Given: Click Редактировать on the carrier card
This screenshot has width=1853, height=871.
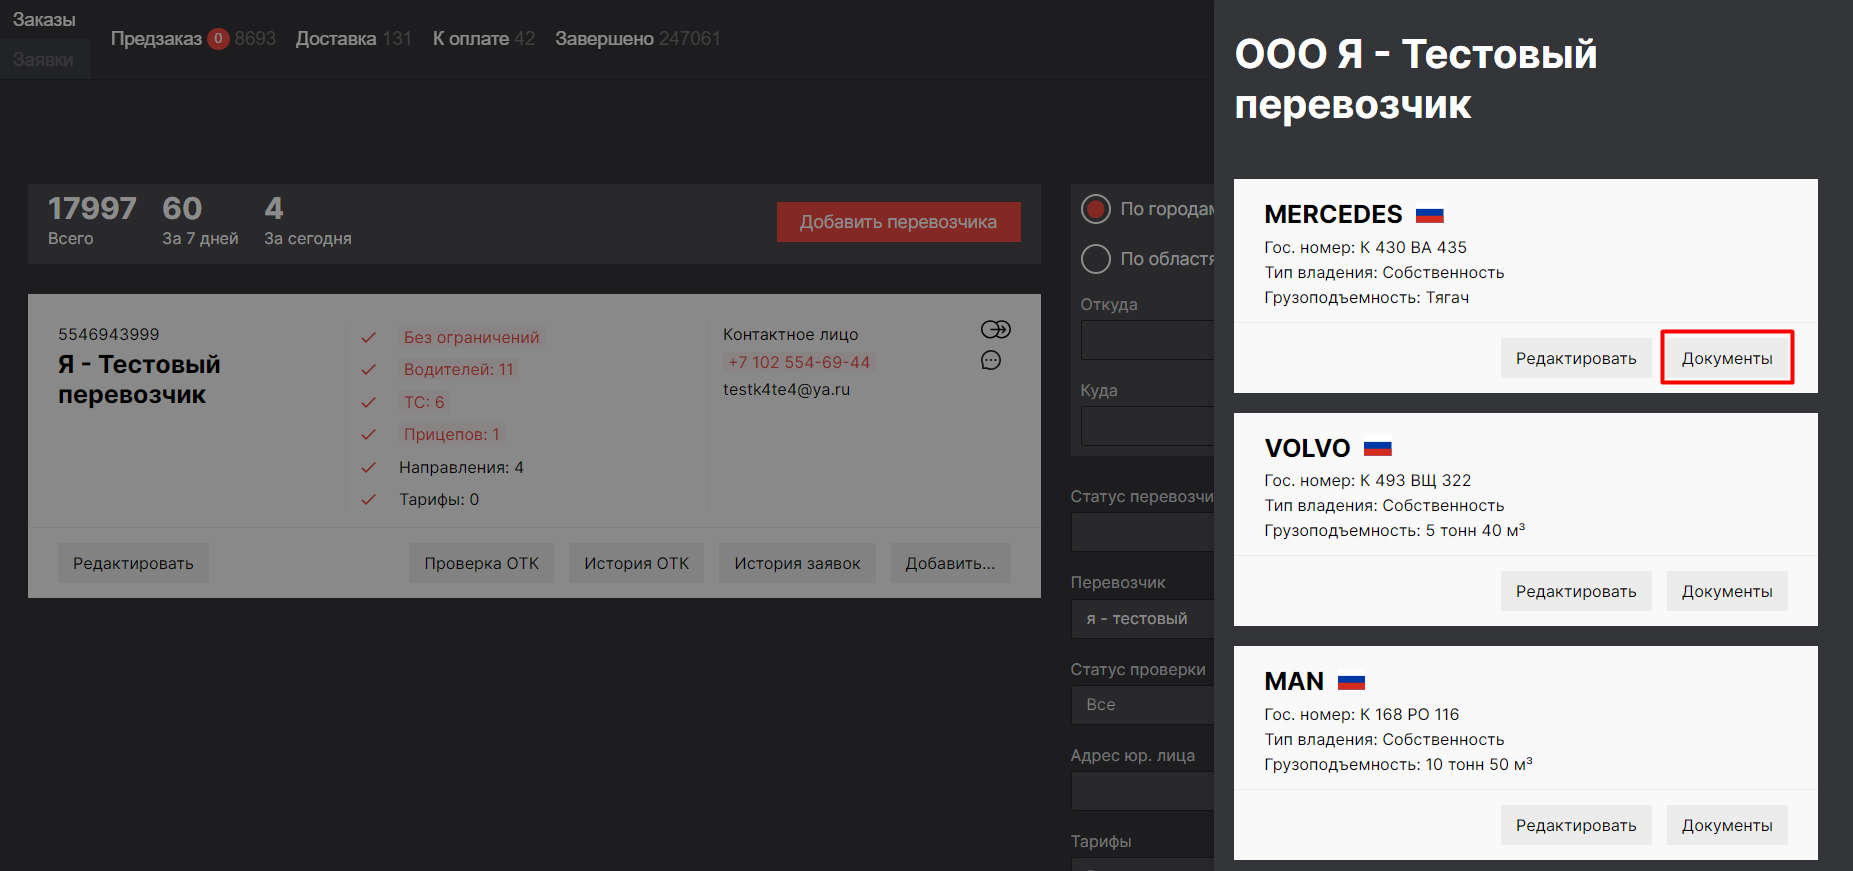Looking at the screenshot, I should point(133,563).
